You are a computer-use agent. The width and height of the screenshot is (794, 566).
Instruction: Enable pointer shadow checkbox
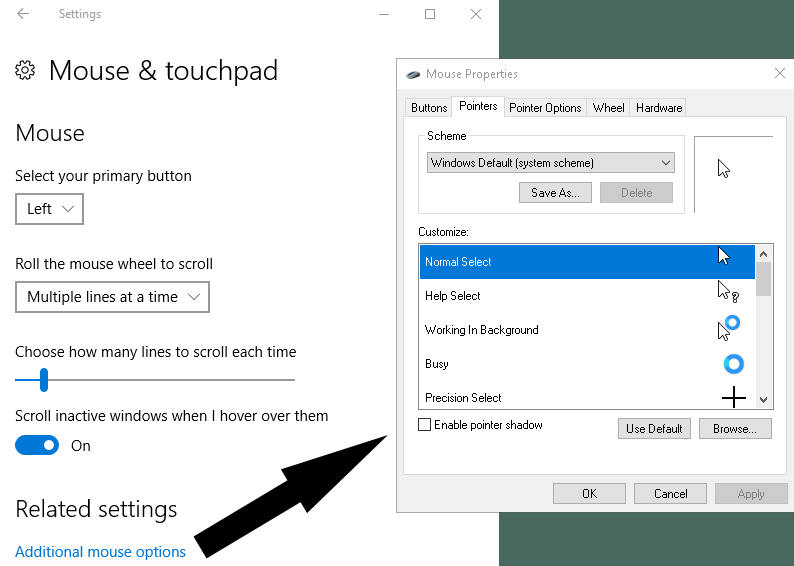424,424
